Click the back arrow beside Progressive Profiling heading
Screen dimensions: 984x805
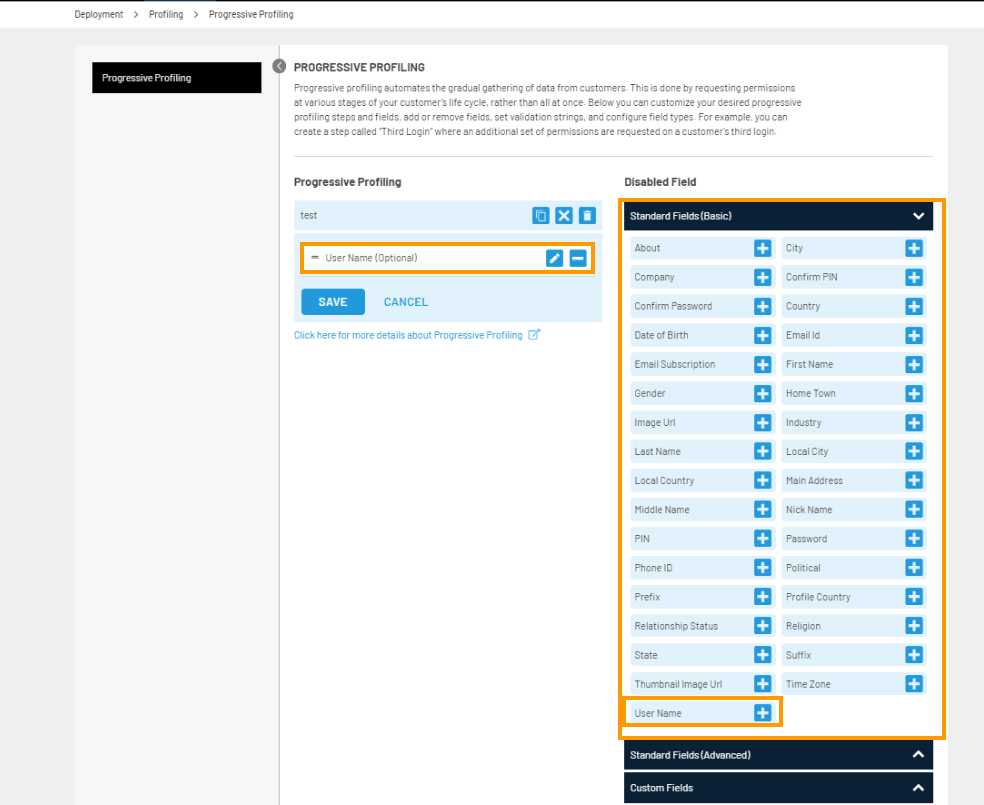[278, 65]
